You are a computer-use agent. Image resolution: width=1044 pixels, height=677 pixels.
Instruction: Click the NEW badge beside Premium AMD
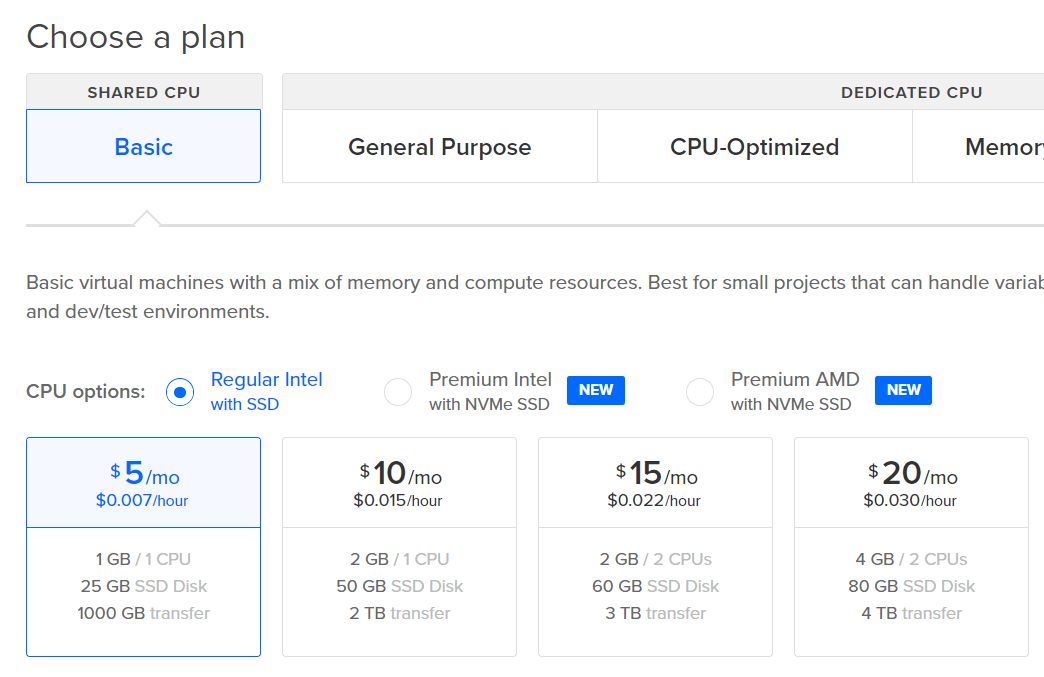(903, 390)
